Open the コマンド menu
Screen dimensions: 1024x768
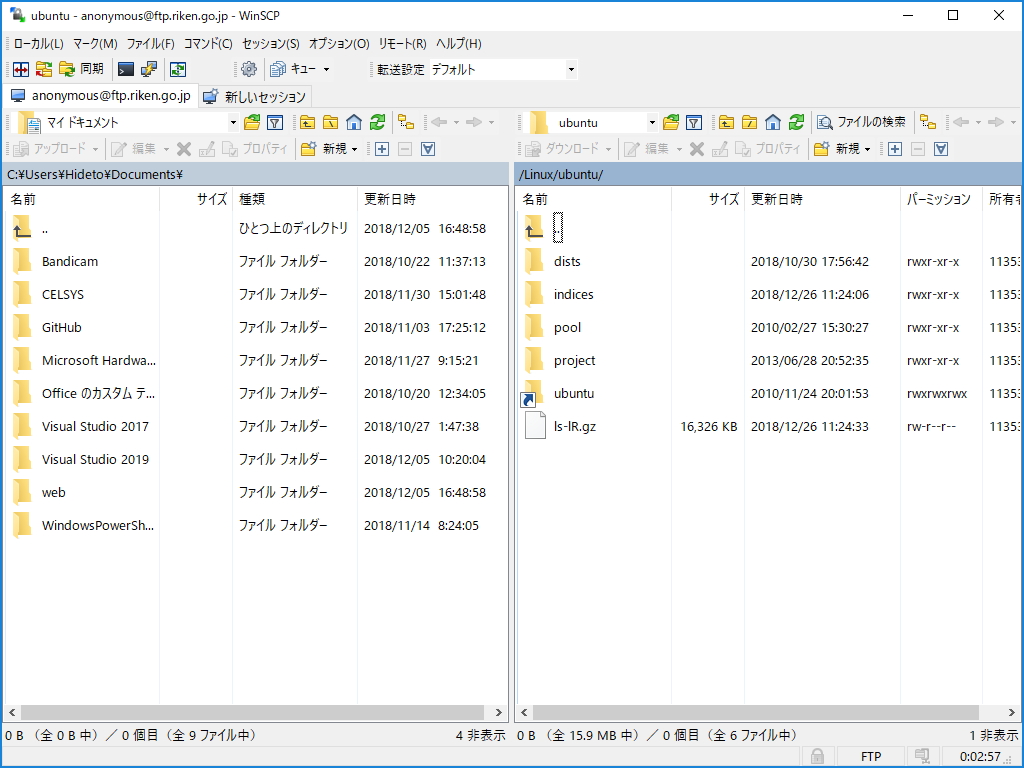[x=206, y=43]
